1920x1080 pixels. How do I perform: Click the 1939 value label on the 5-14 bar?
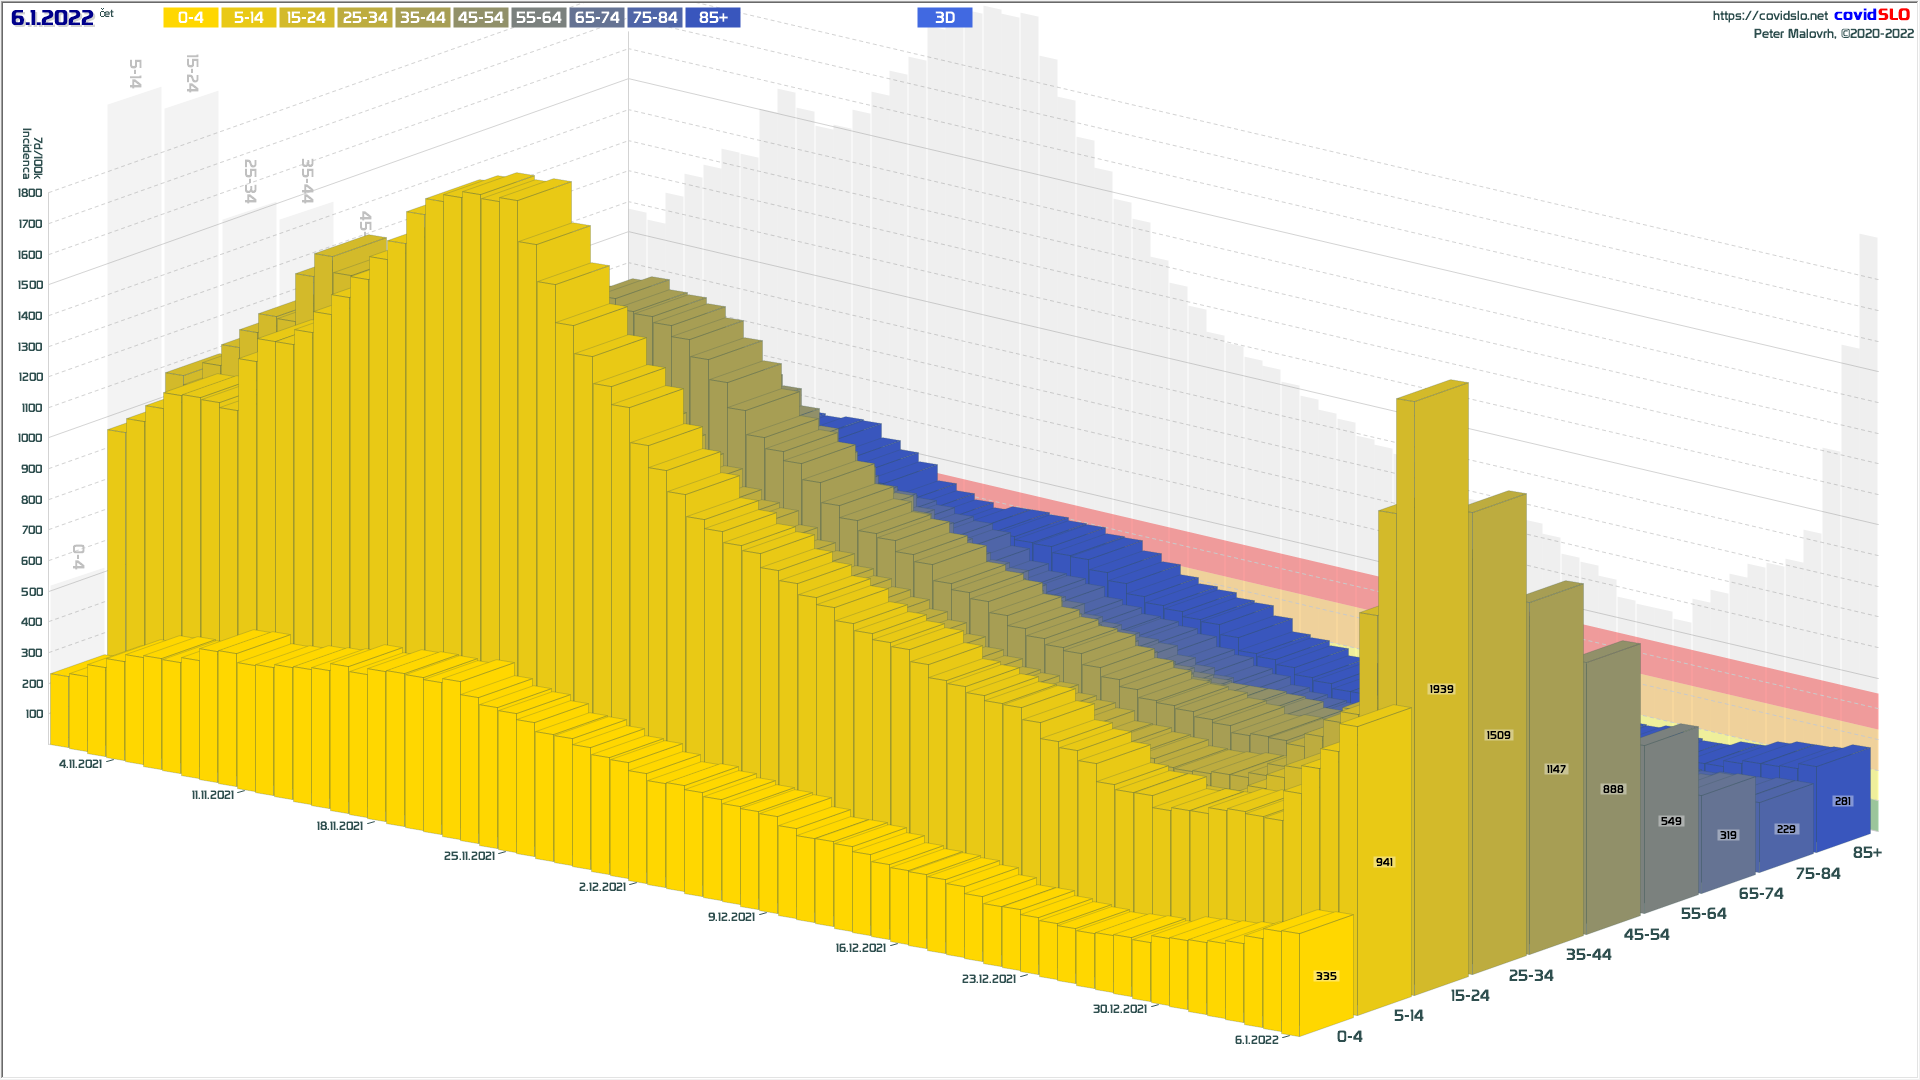(x=1441, y=689)
